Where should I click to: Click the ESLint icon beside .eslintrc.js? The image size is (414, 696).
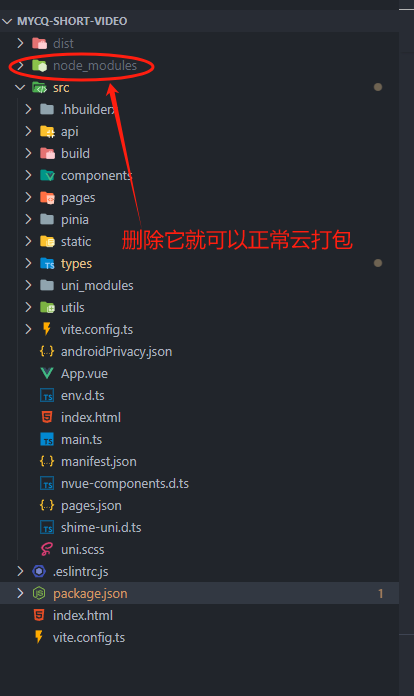[39, 571]
